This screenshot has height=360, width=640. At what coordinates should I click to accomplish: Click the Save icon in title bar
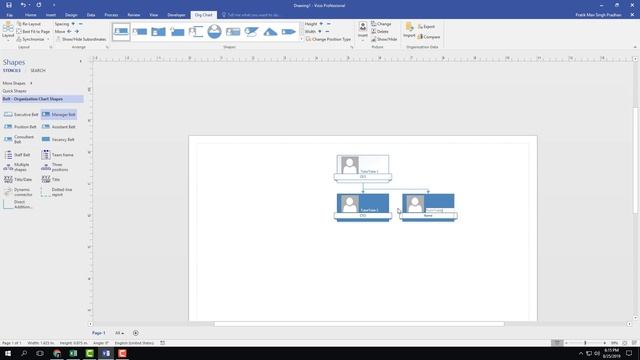(x=9, y=5)
